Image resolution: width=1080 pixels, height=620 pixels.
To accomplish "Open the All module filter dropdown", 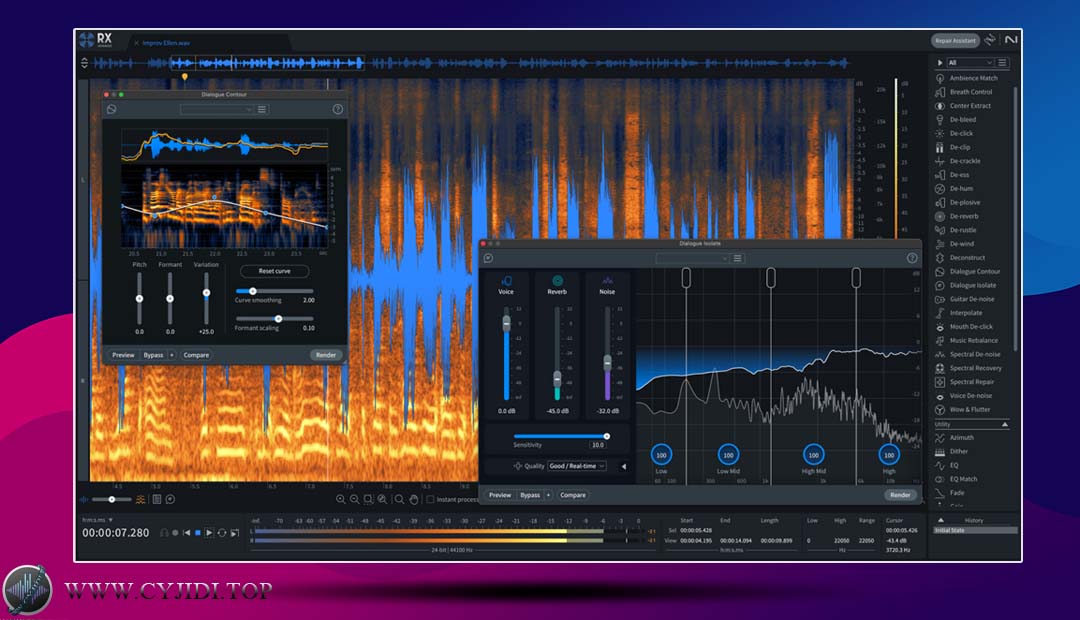I will click(970, 63).
